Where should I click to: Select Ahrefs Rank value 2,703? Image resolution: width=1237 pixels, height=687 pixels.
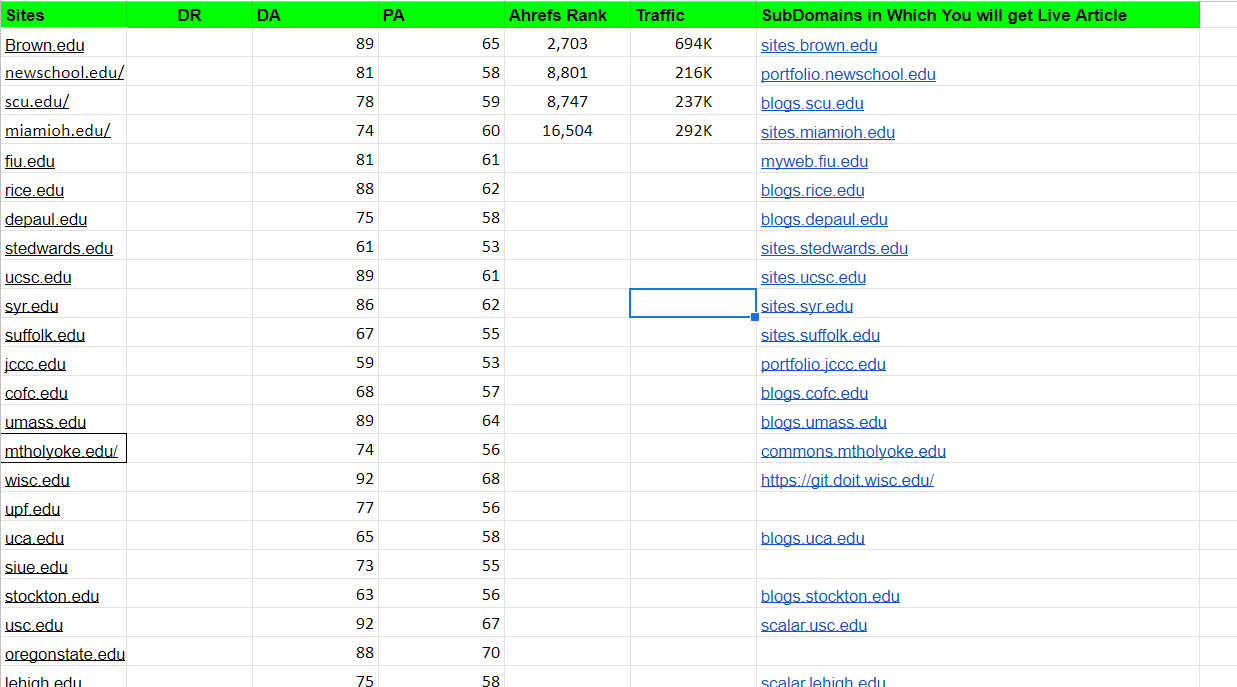pos(568,44)
